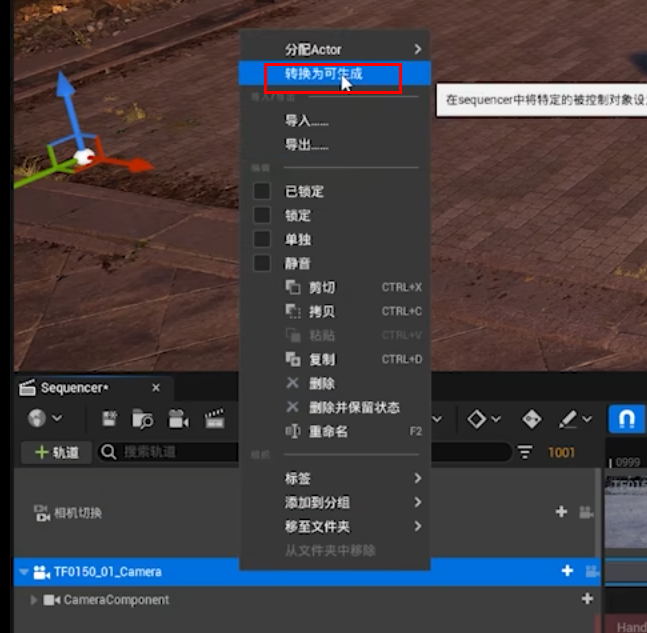
Task: Click the 剪切 scissors icon
Action: (x=293, y=287)
